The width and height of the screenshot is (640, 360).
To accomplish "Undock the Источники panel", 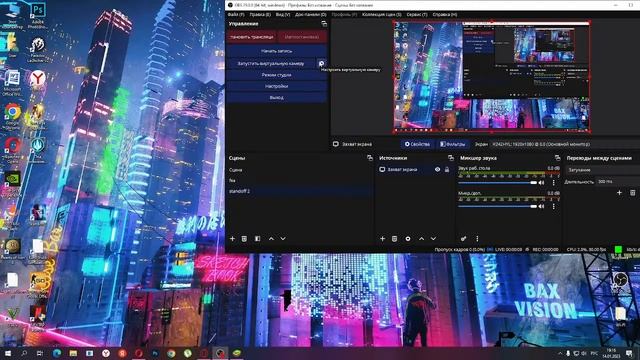I will pos(451,158).
